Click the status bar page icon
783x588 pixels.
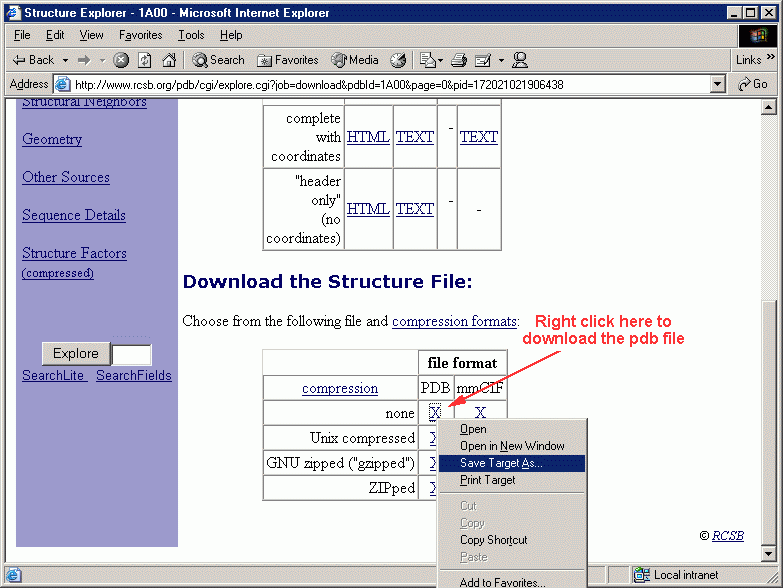(x=13, y=576)
